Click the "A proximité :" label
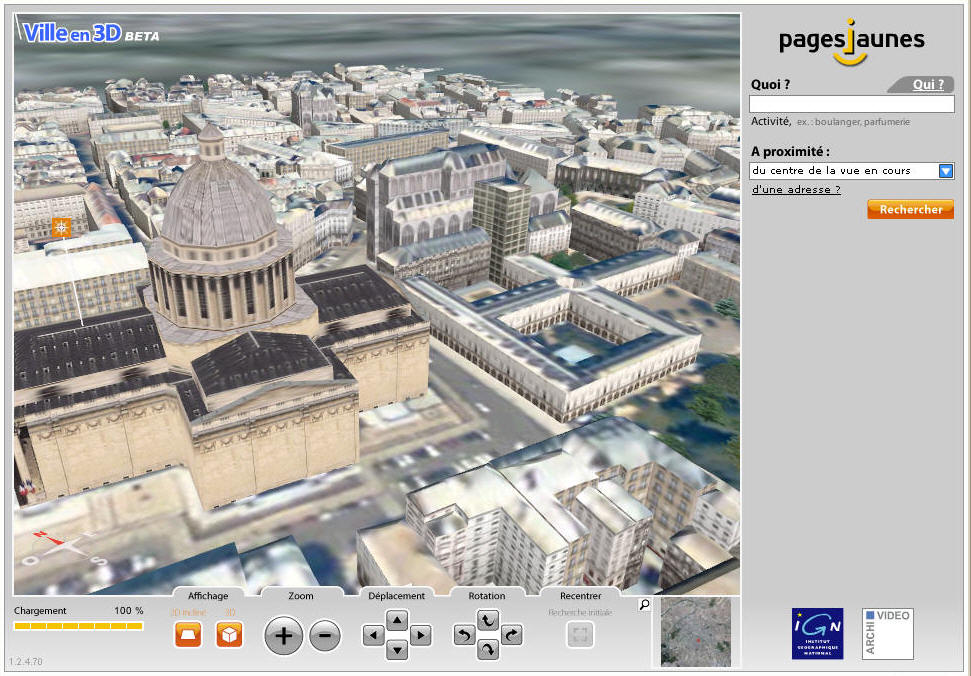The width and height of the screenshot is (971, 676). (790, 152)
